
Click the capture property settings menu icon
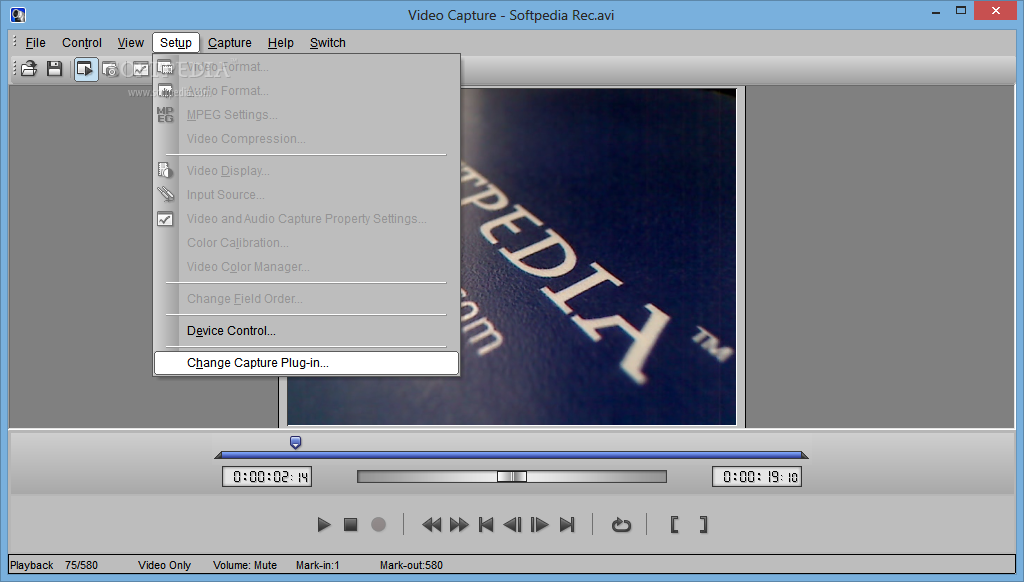coord(165,219)
